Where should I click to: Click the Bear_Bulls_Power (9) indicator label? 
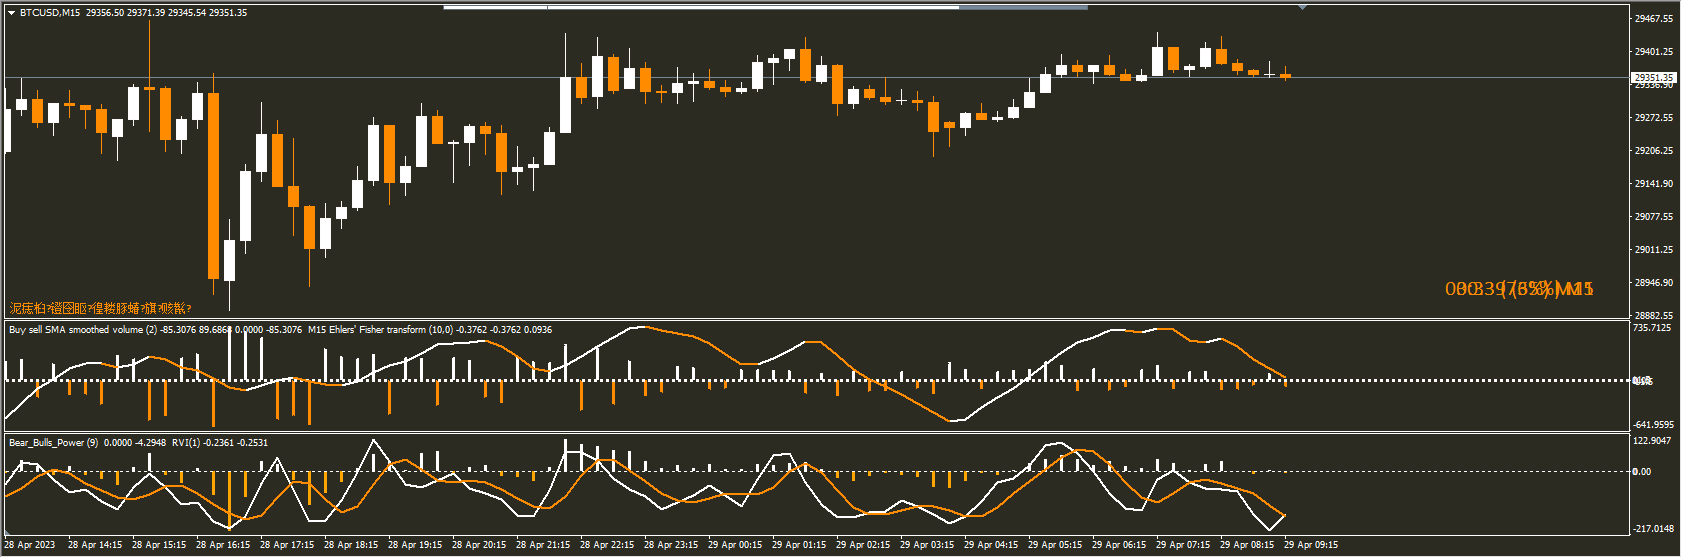(54, 443)
